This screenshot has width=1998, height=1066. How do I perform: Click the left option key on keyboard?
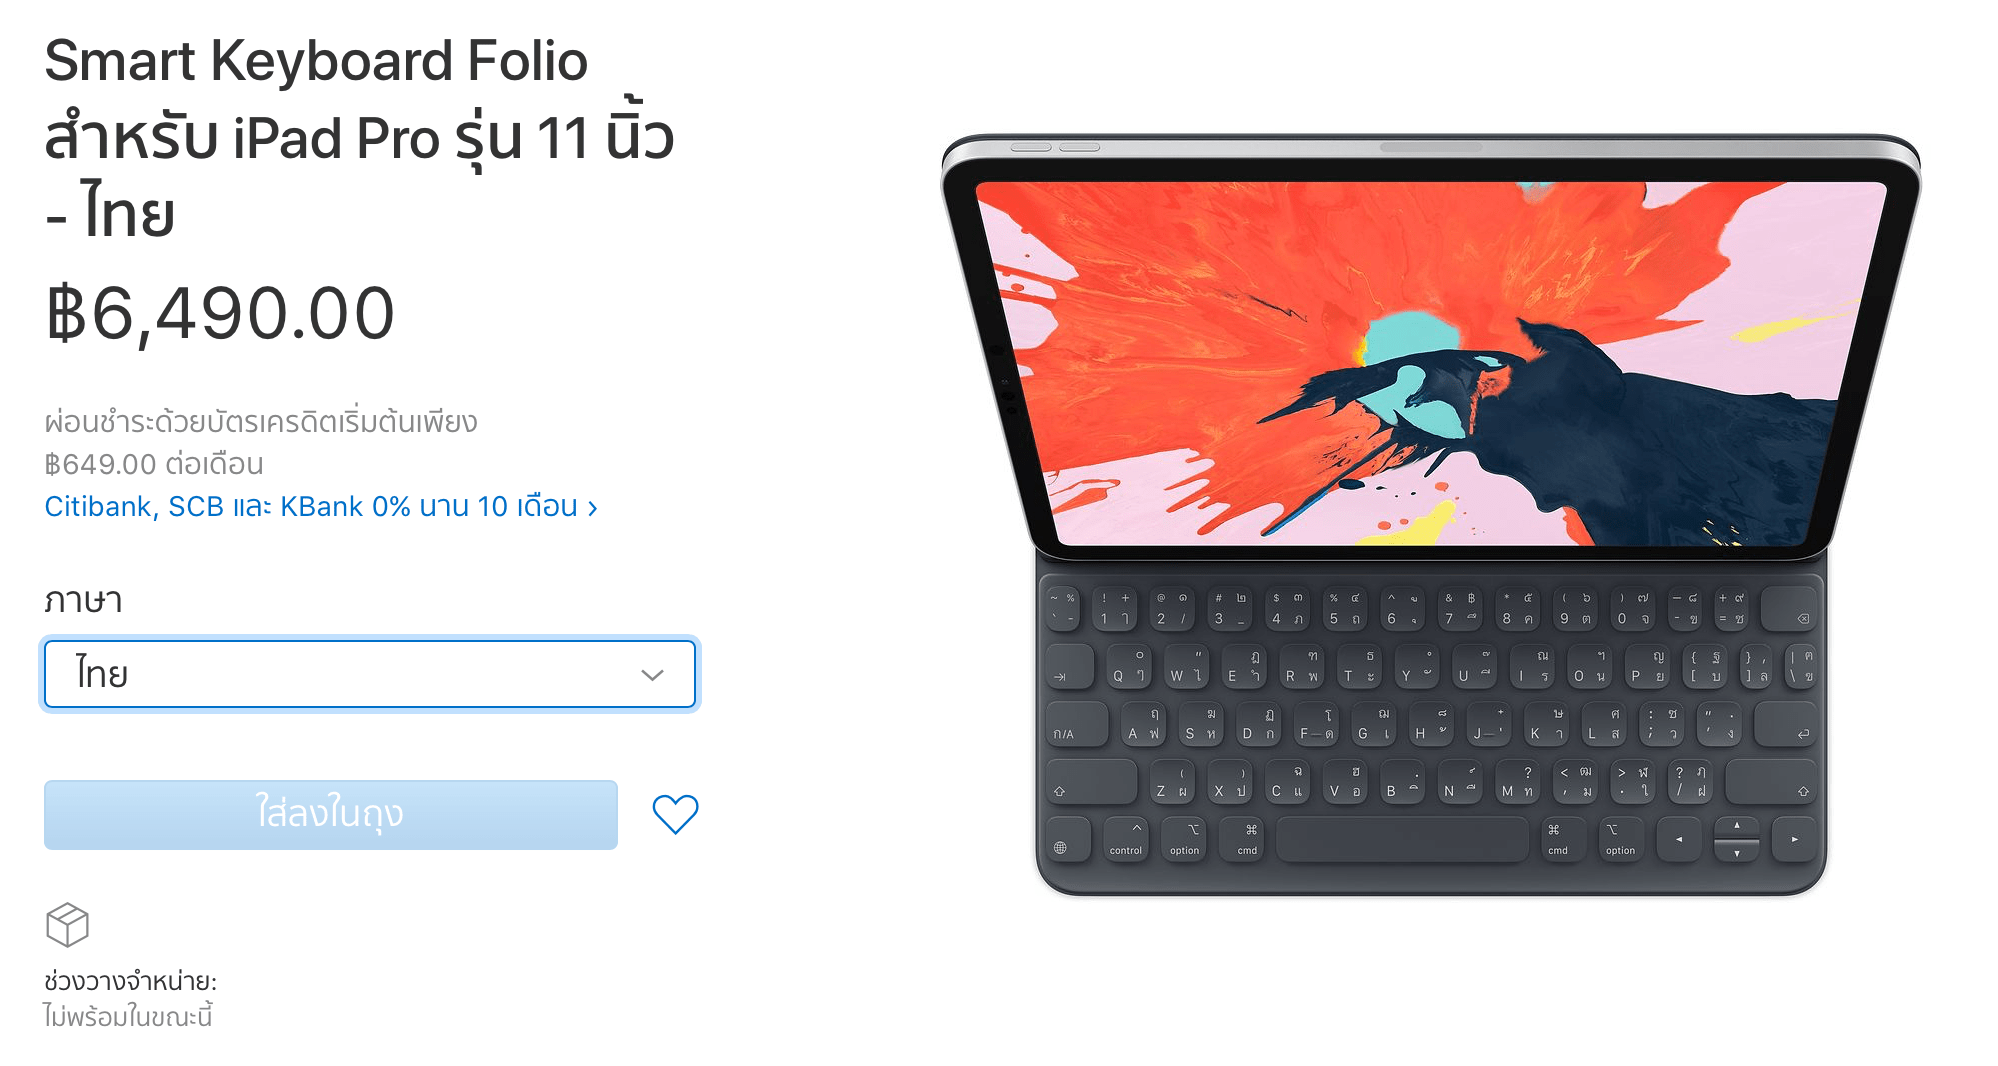click(1185, 840)
